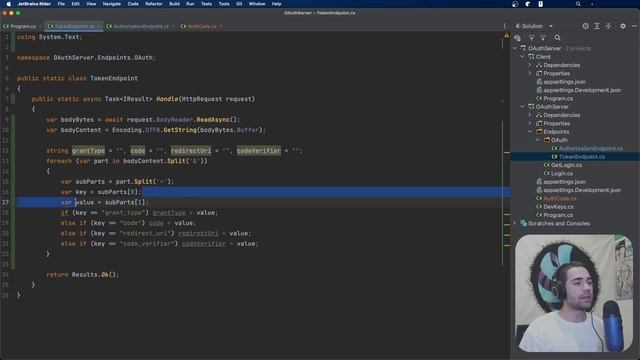Expand Dependencies under Client project
Viewport: 640px width, 360px height.
tap(530, 65)
